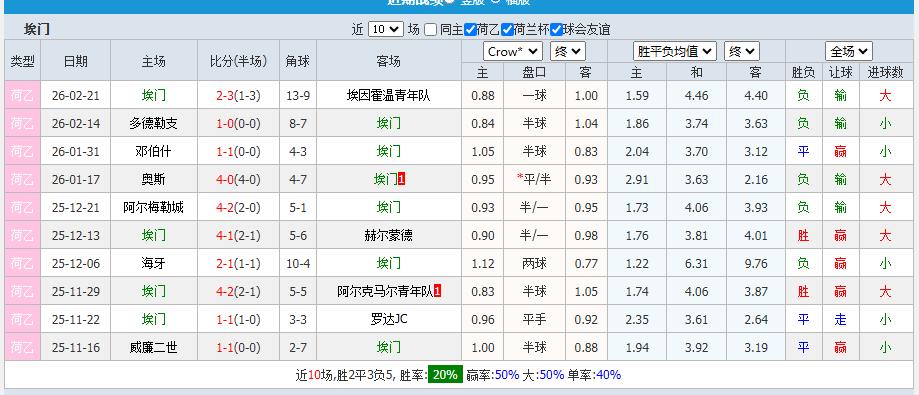Click the 进球数 column header
919x395 pixels.
click(886, 72)
